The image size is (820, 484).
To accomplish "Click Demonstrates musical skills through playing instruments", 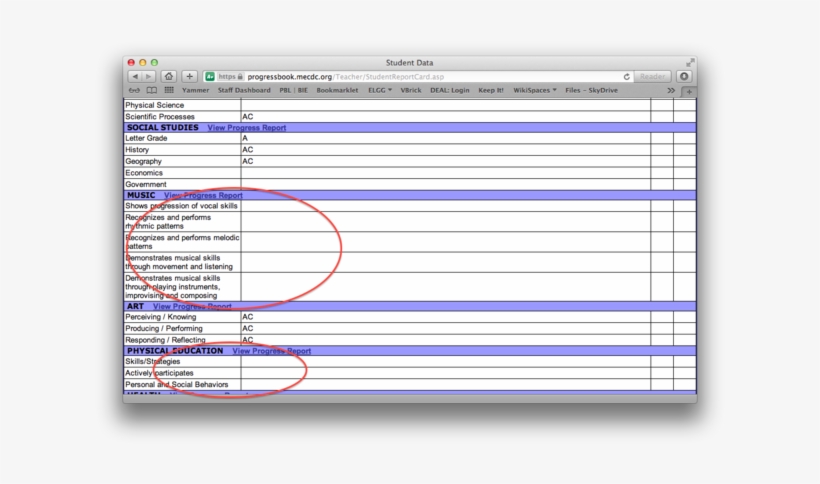I will [x=173, y=286].
